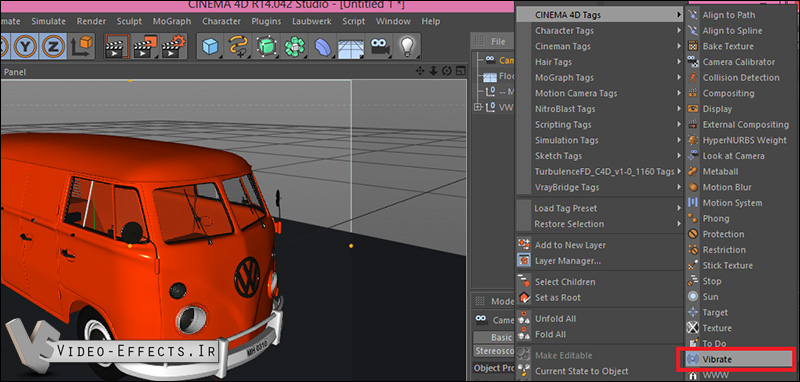Viewport: 800px width, 382px height.
Task: Expand the Simulation Tags submenu
Action: [600, 140]
